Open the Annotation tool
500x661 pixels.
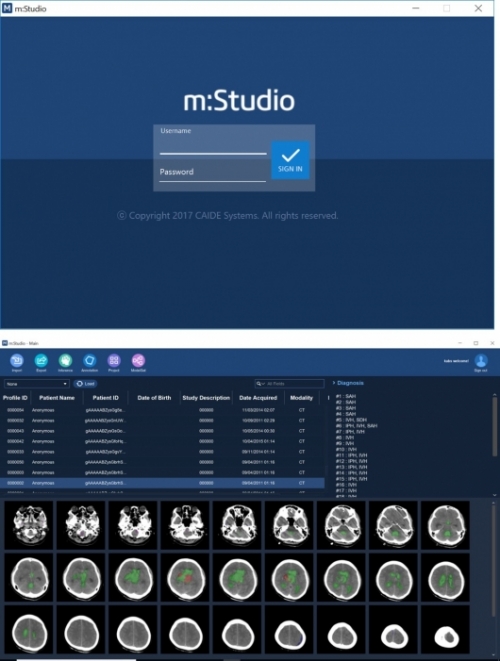tap(89, 360)
